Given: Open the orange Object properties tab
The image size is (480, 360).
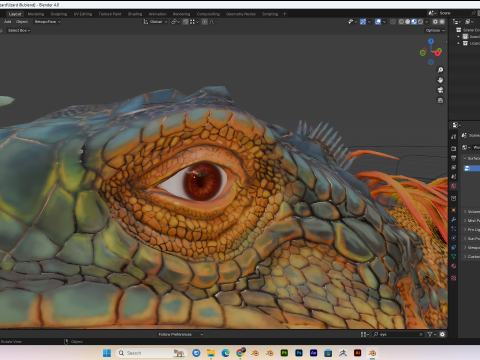Looking at the screenshot, I should [x=454, y=210].
